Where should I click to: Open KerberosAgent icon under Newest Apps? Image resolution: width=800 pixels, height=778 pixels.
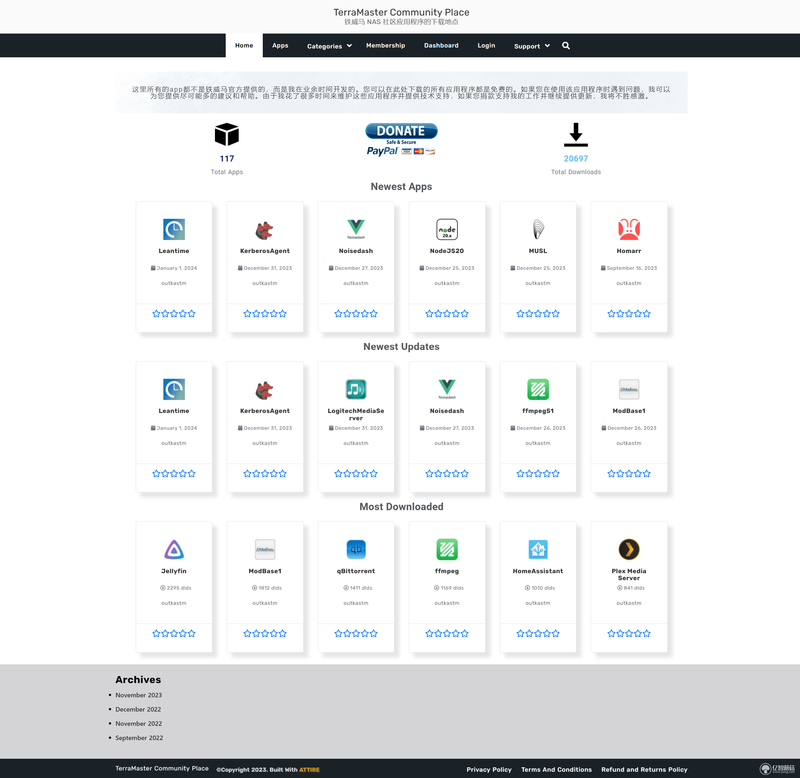(265, 230)
